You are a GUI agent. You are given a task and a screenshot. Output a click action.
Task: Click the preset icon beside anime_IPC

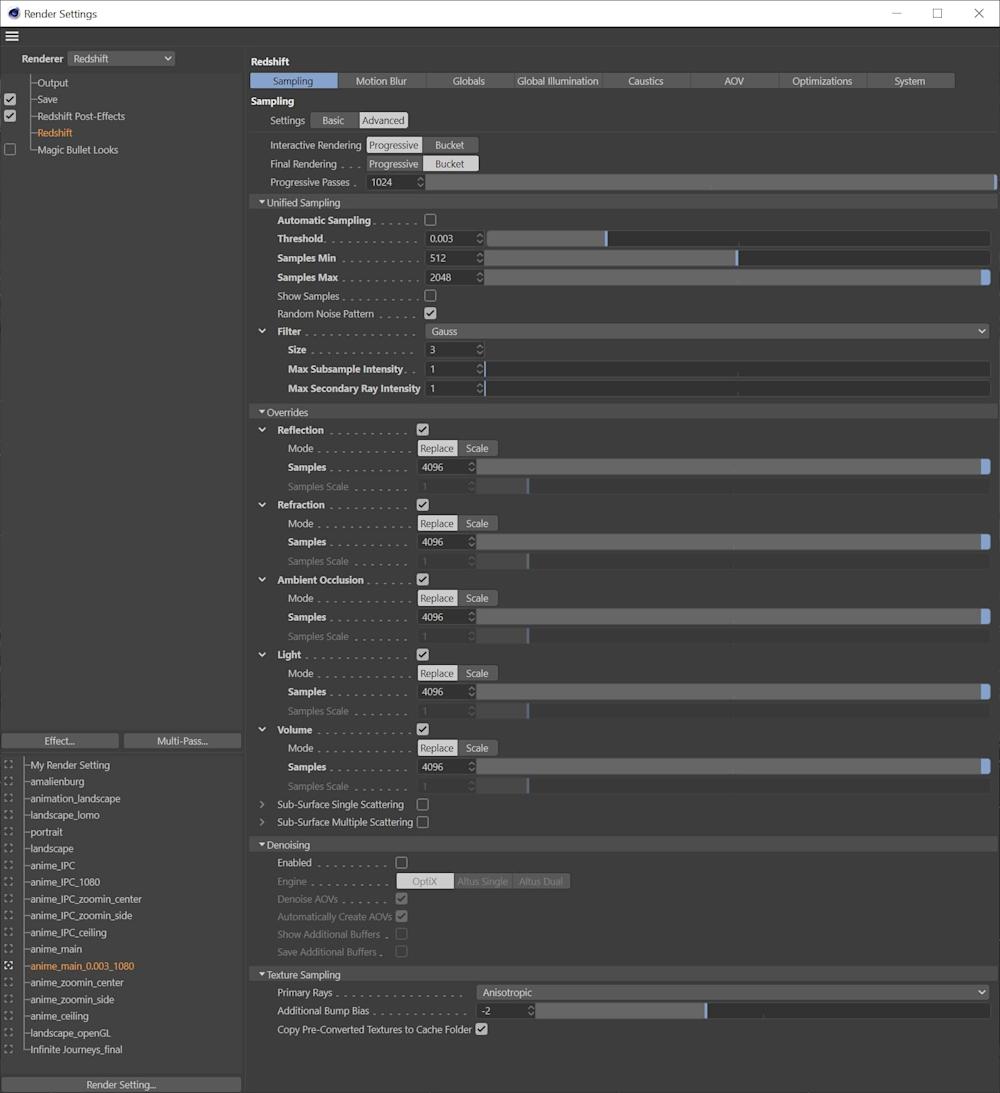click(9, 866)
